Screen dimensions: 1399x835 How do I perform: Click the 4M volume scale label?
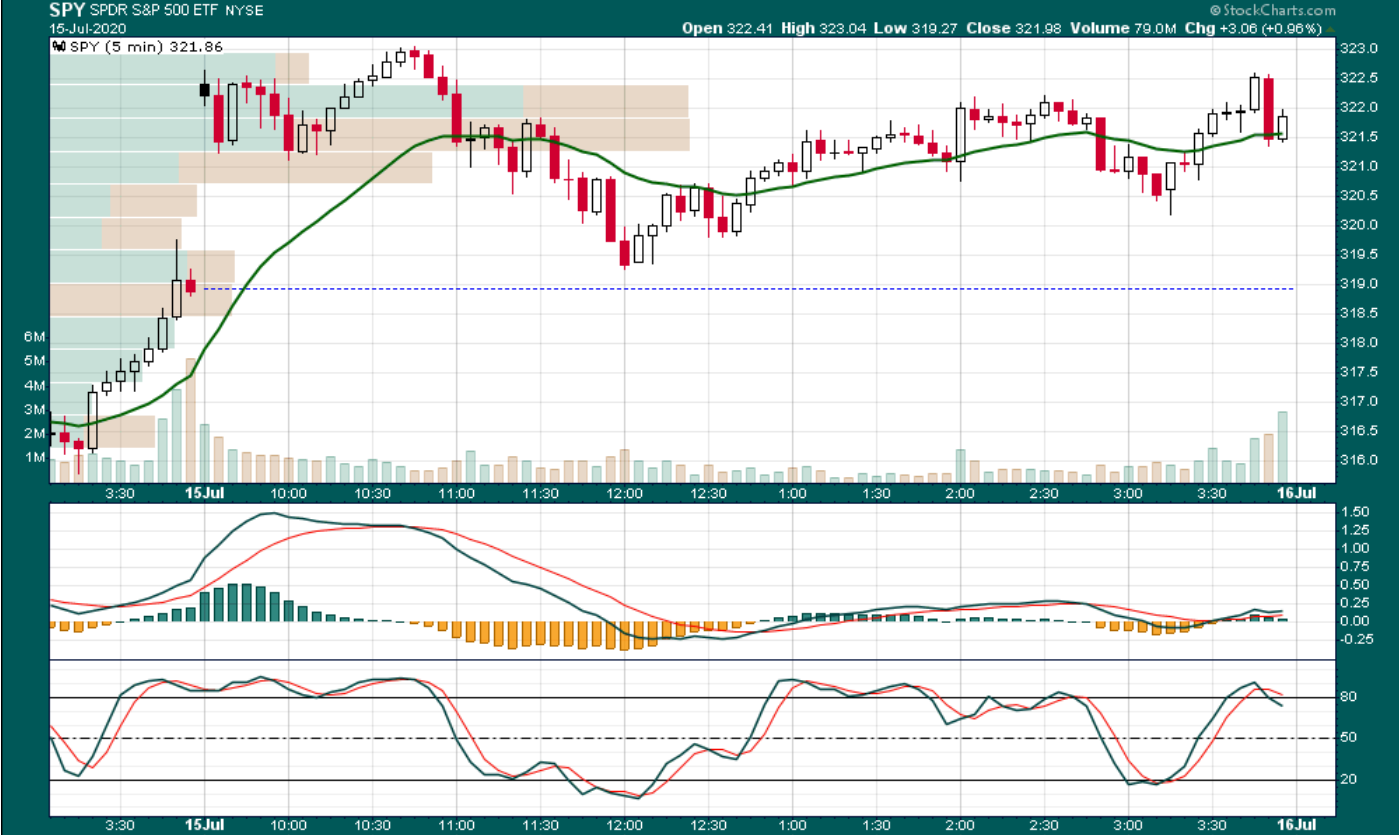coord(35,386)
